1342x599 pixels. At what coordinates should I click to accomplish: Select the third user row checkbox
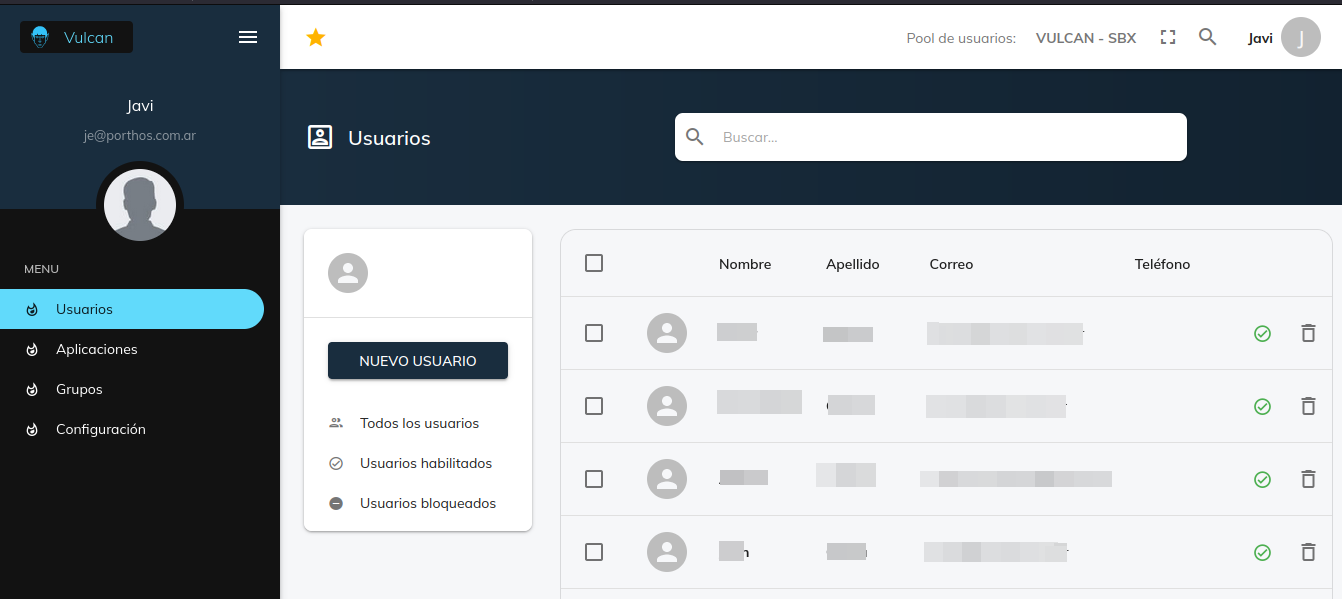tap(594, 479)
